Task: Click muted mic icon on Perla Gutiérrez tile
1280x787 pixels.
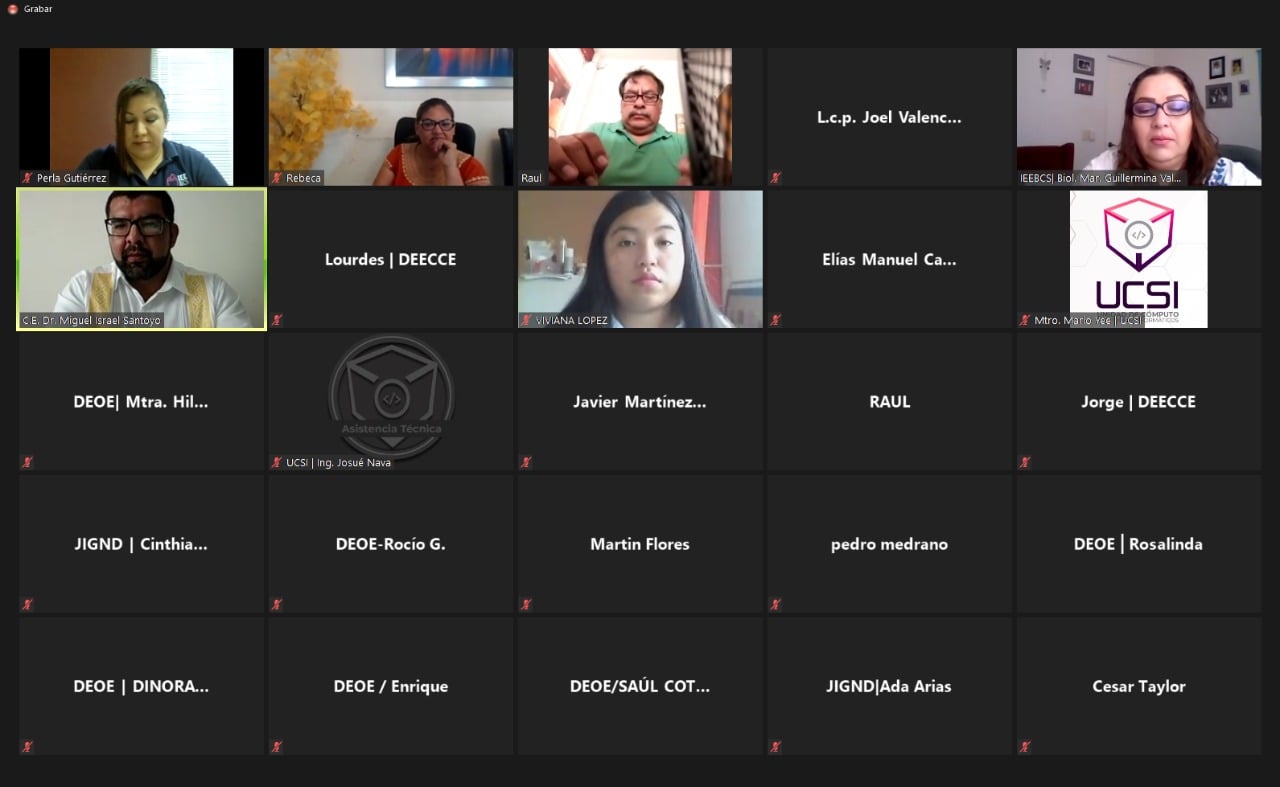Action: pyautogui.click(x=28, y=178)
